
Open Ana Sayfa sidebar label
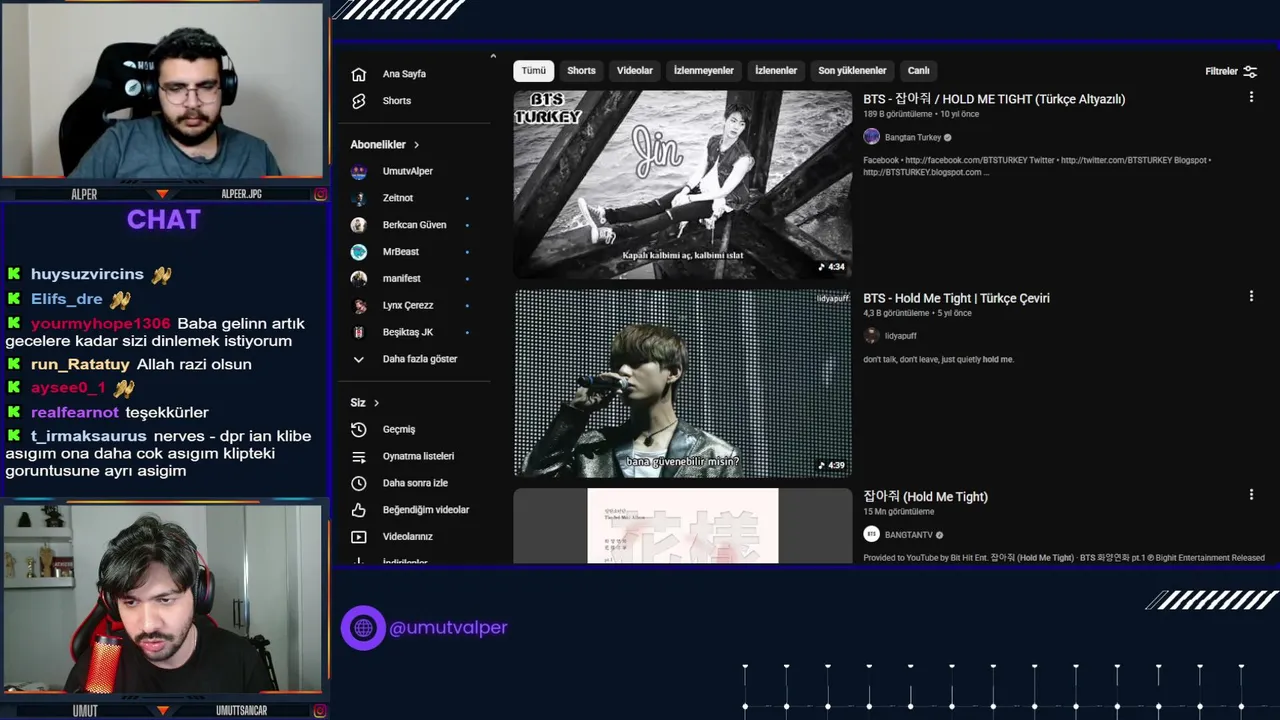coord(404,74)
